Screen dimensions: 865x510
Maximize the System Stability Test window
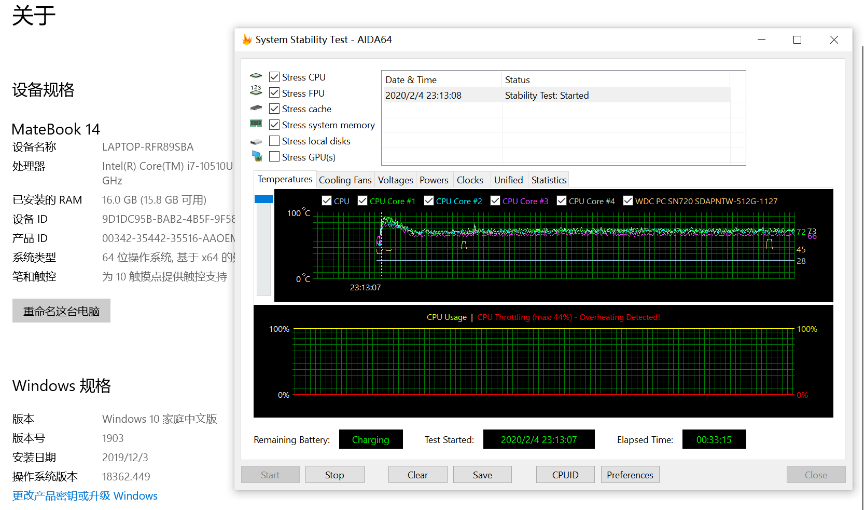797,40
